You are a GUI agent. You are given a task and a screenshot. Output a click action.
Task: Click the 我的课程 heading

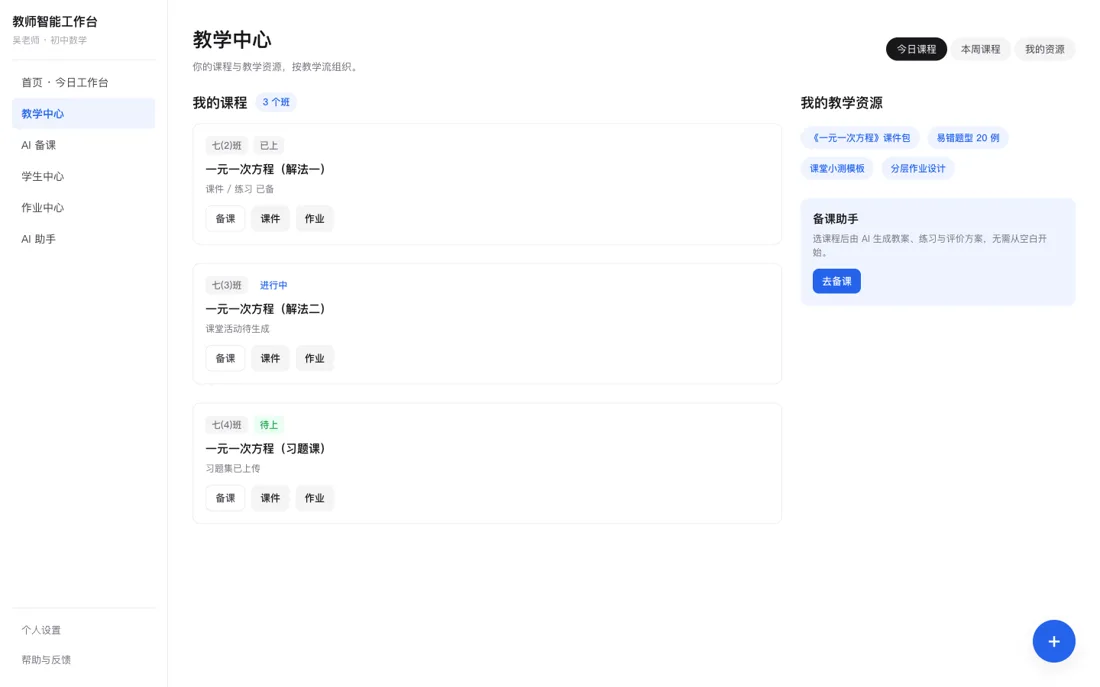click(x=220, y=103)
